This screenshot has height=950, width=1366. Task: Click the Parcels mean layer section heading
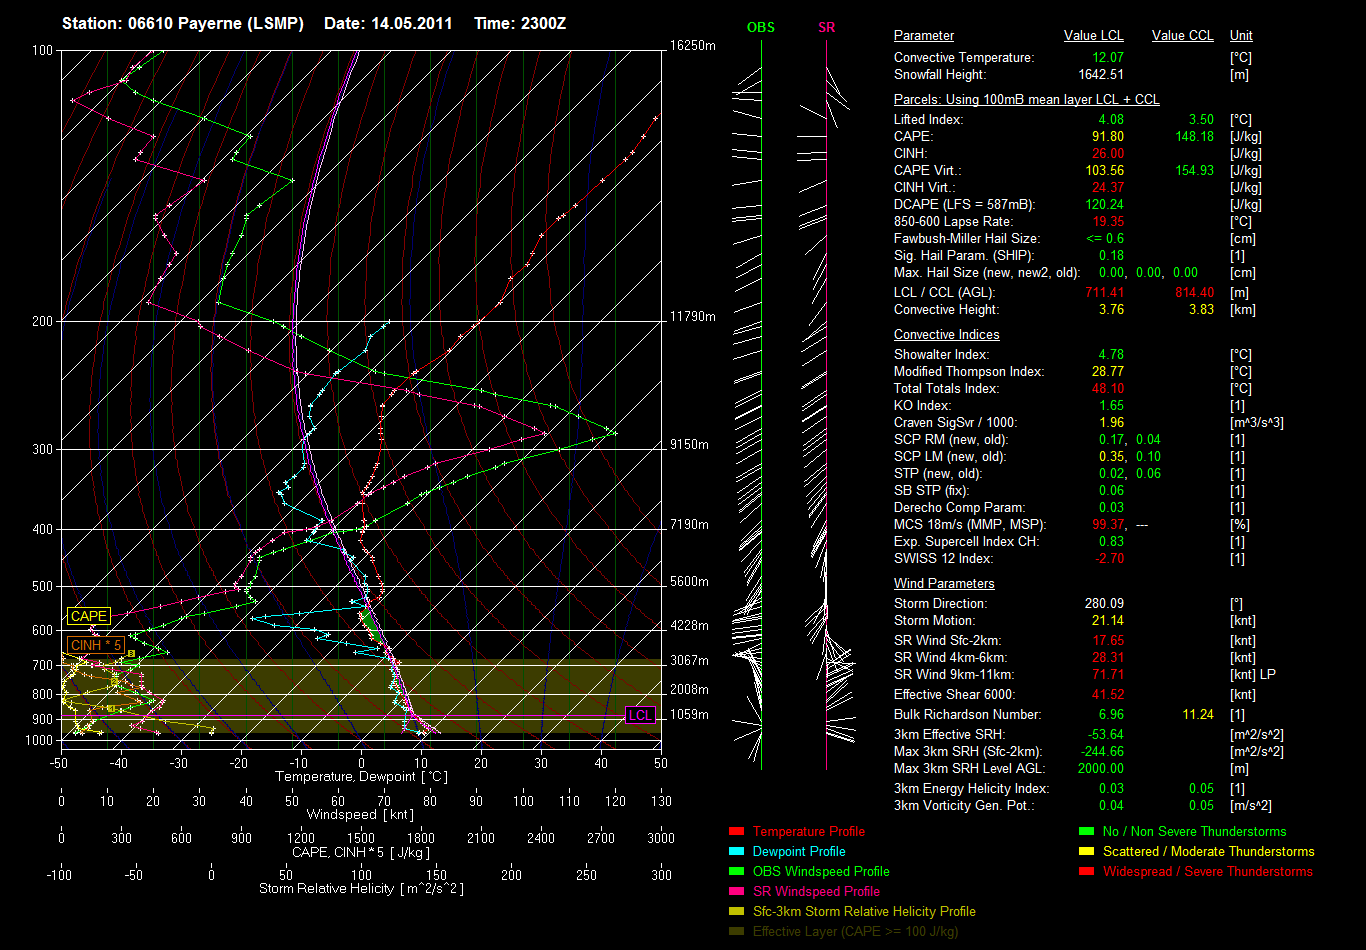coord(1026,100)
